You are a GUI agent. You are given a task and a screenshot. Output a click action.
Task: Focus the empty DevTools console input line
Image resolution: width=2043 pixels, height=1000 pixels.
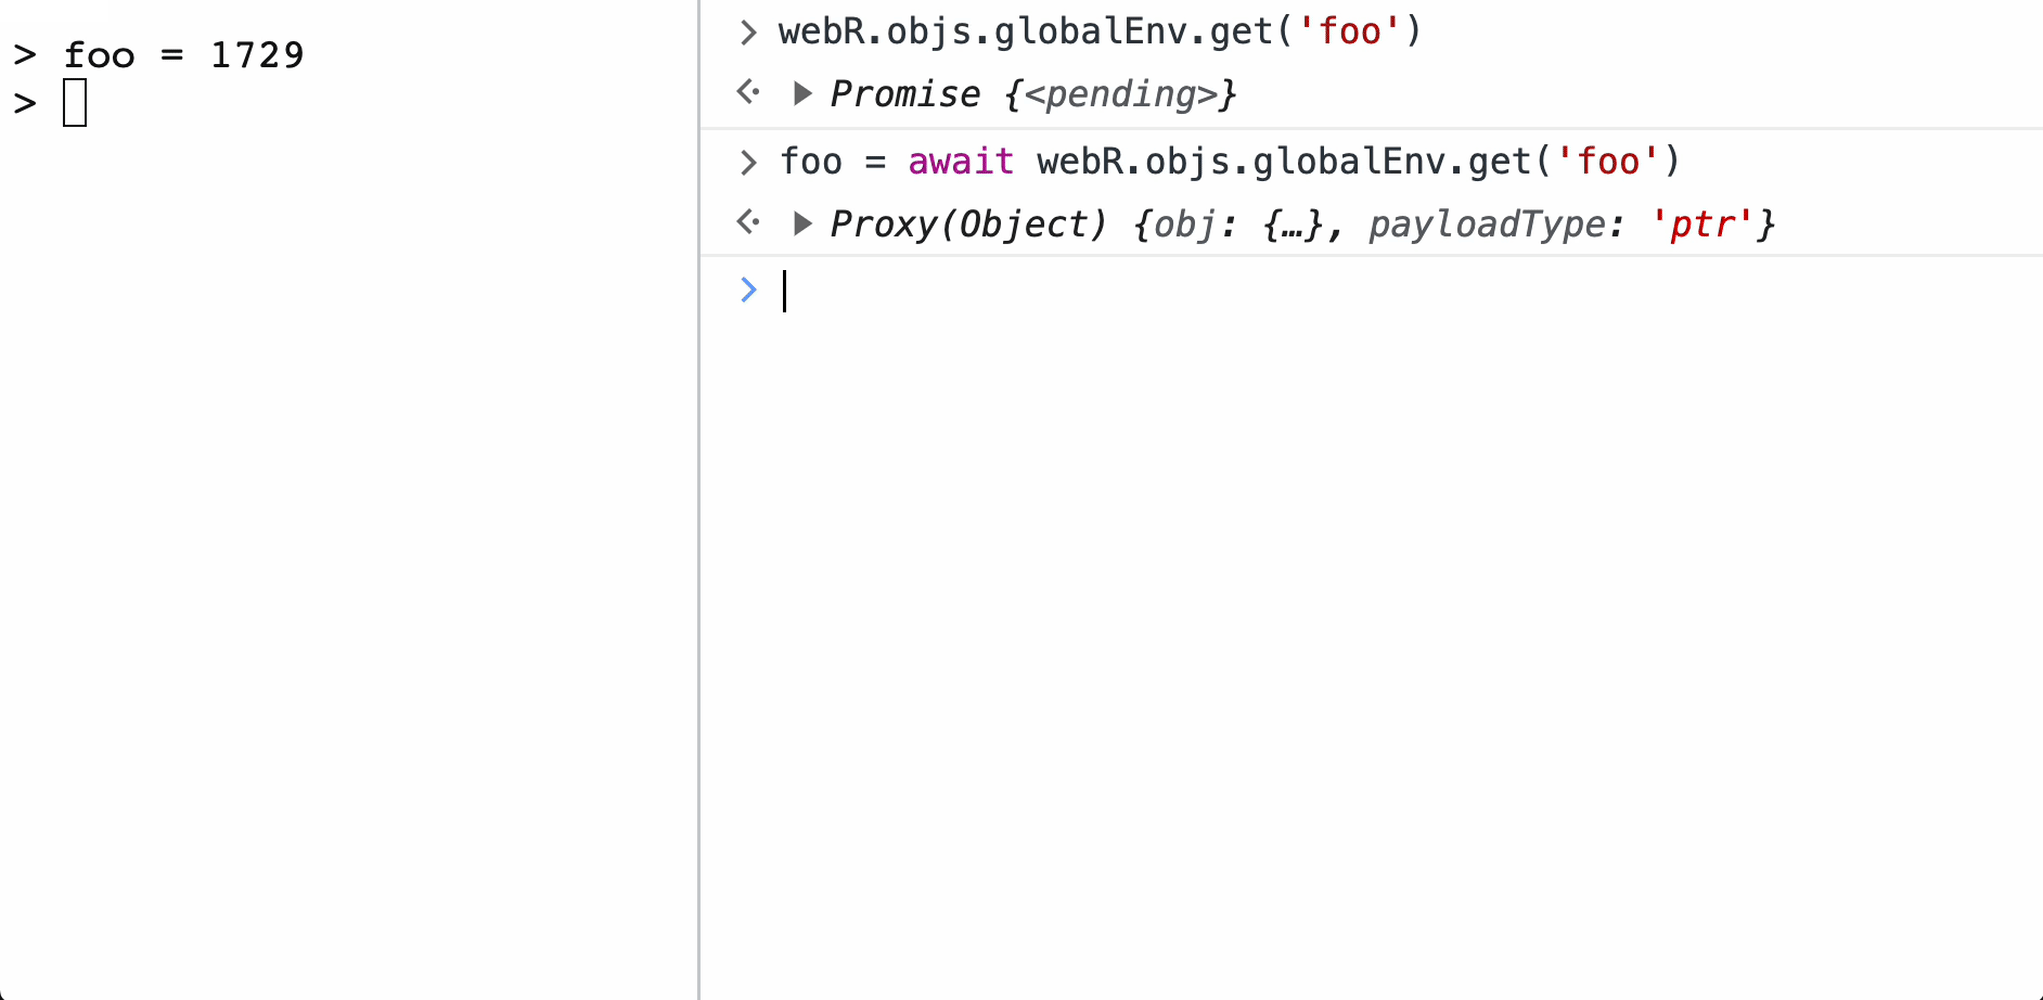click(x=1300, y=291)
